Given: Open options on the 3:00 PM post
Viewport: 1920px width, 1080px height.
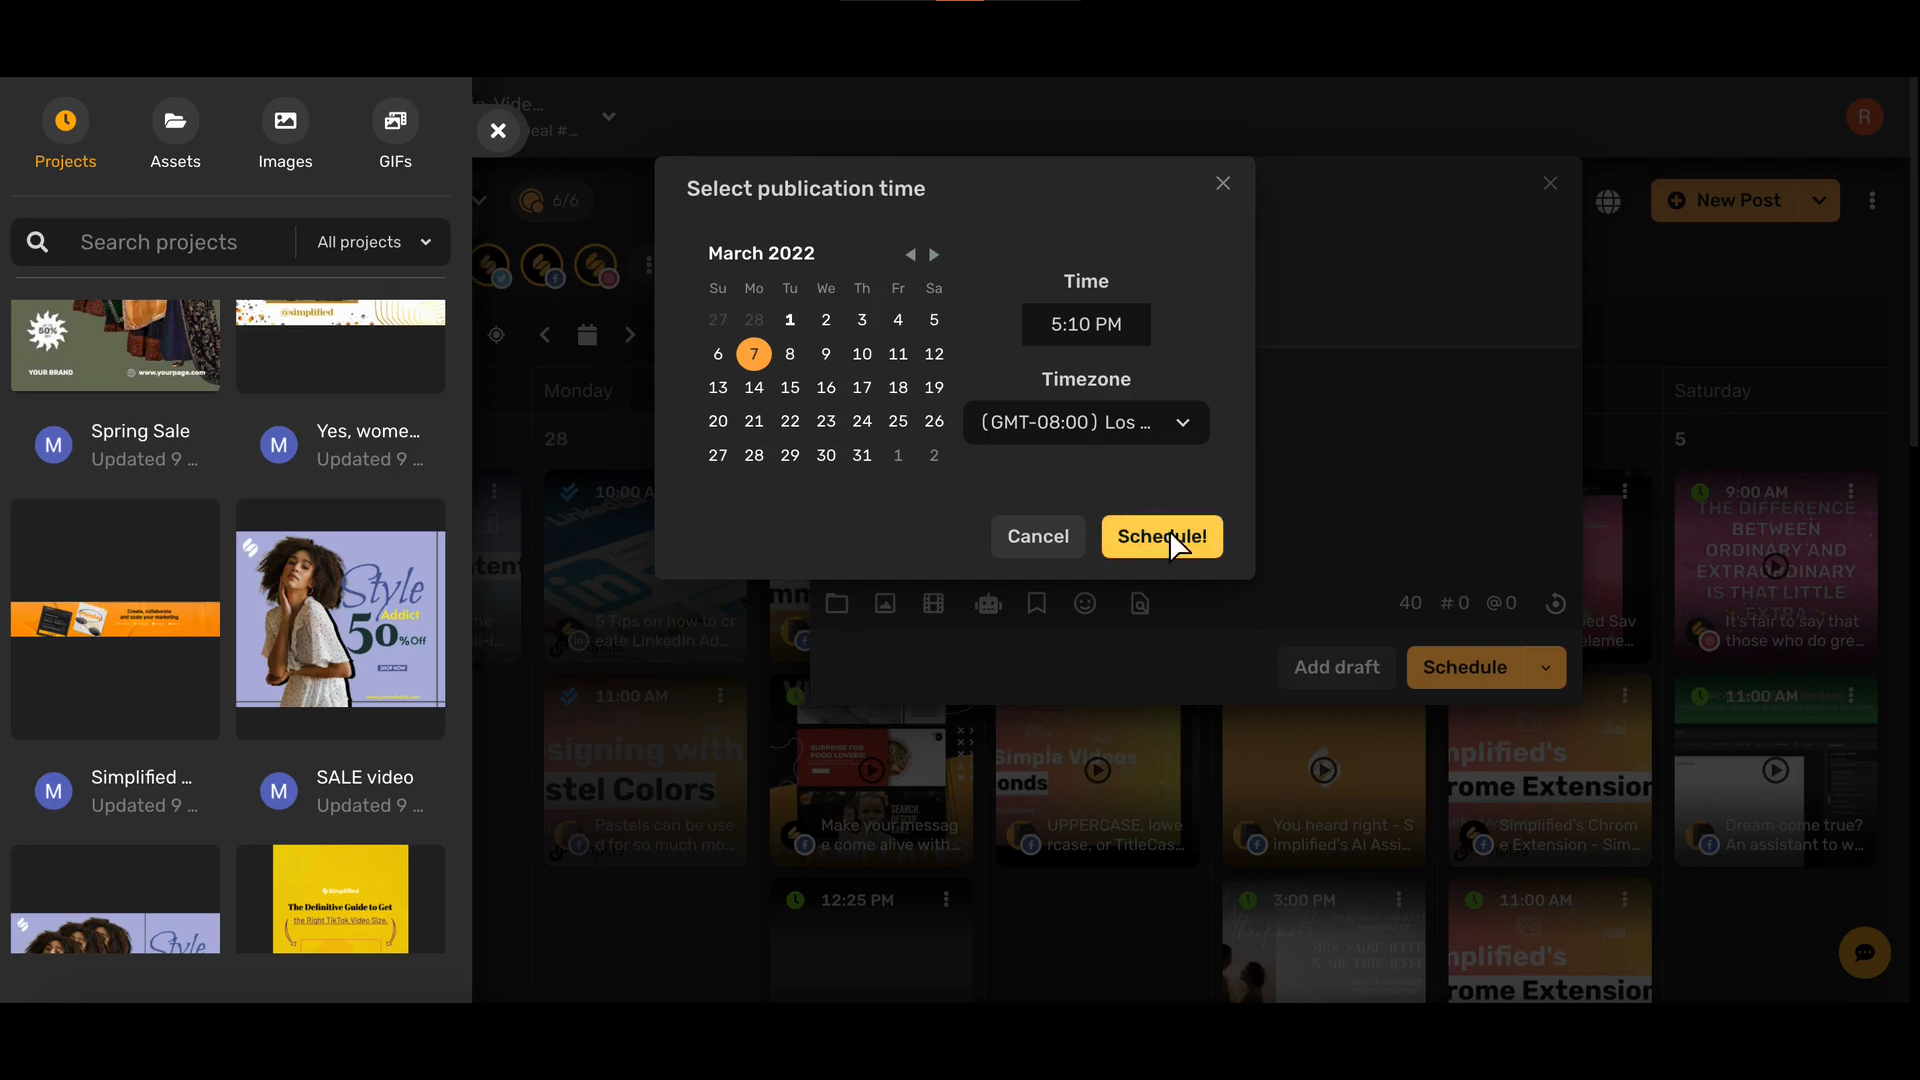Looking at the screenshot, I should pyautogui.click(x=1399, y=900).
